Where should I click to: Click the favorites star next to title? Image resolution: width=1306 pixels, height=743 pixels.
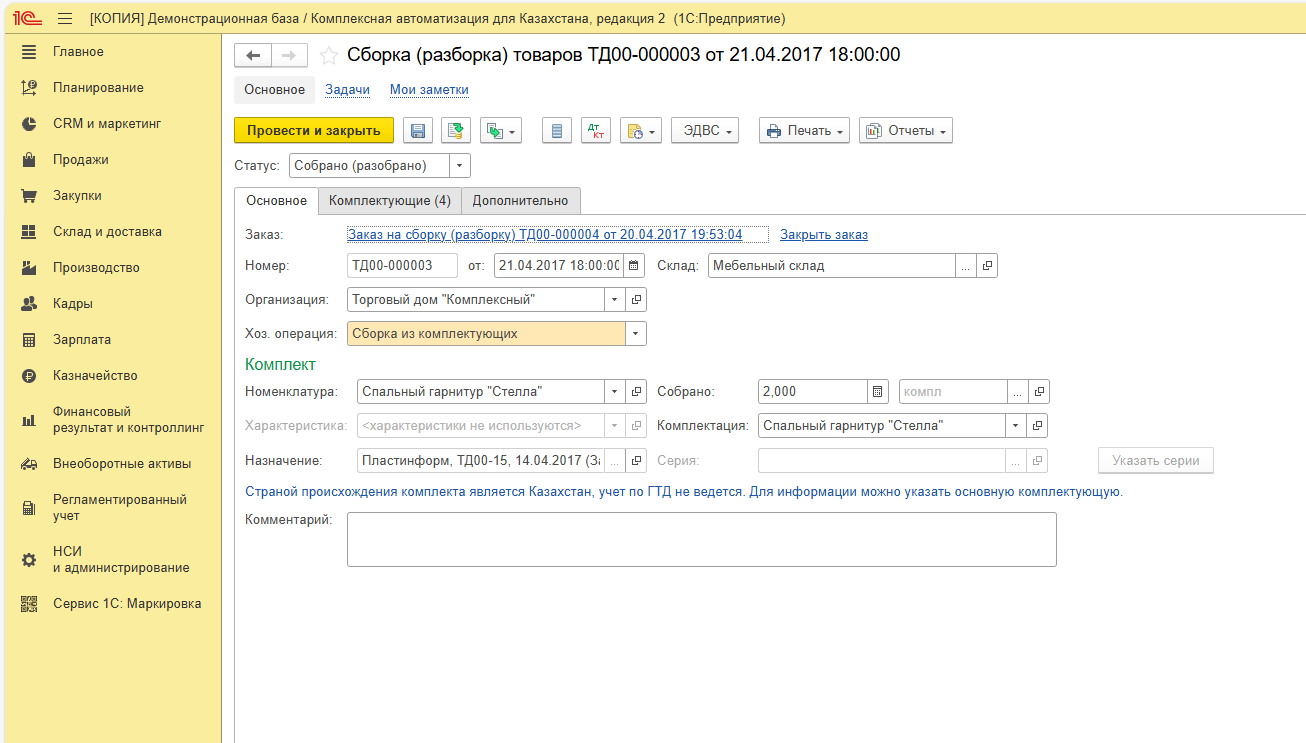click(328, 56)
